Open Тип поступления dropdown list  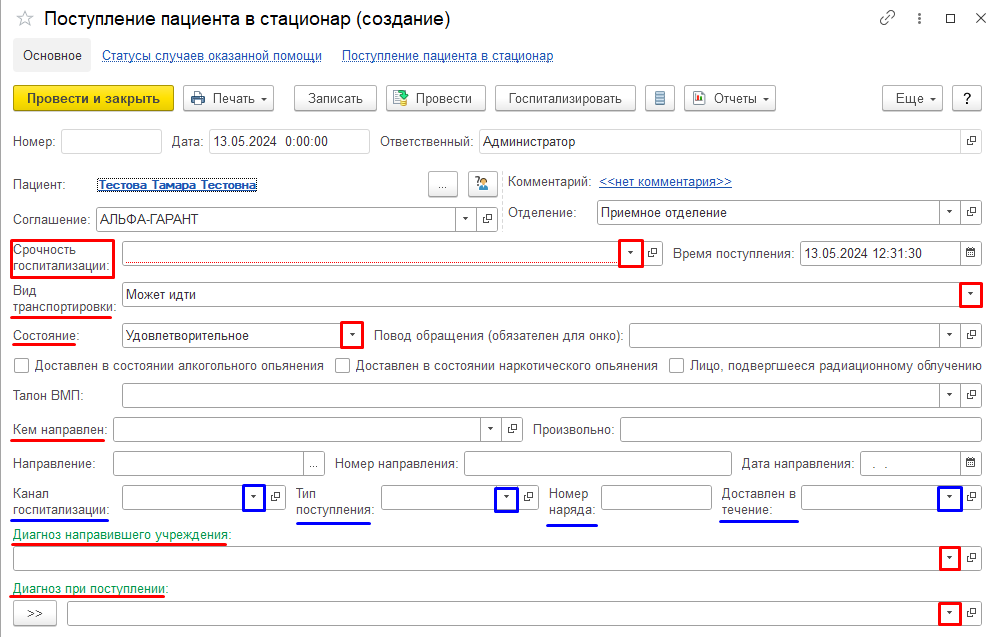pyautogui.click(x=506, y=497)
